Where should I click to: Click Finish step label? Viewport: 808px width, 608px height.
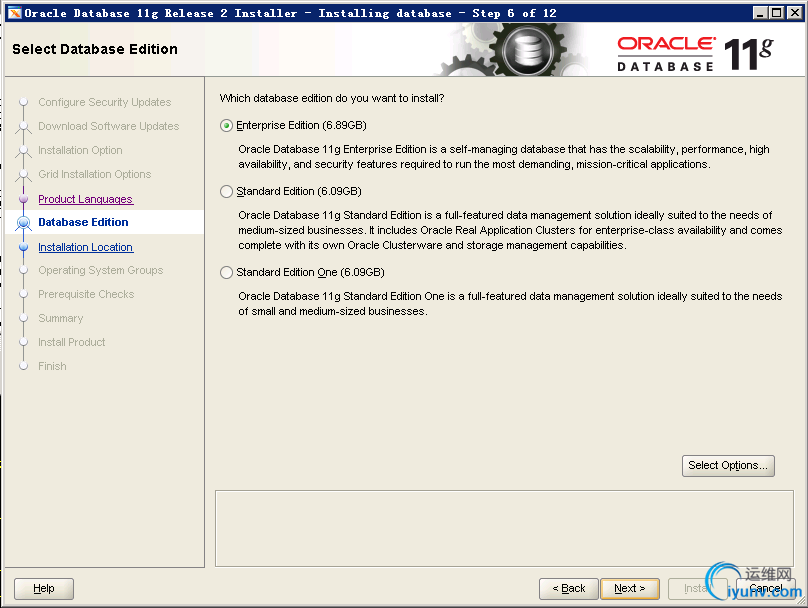(x=52, y=366)
